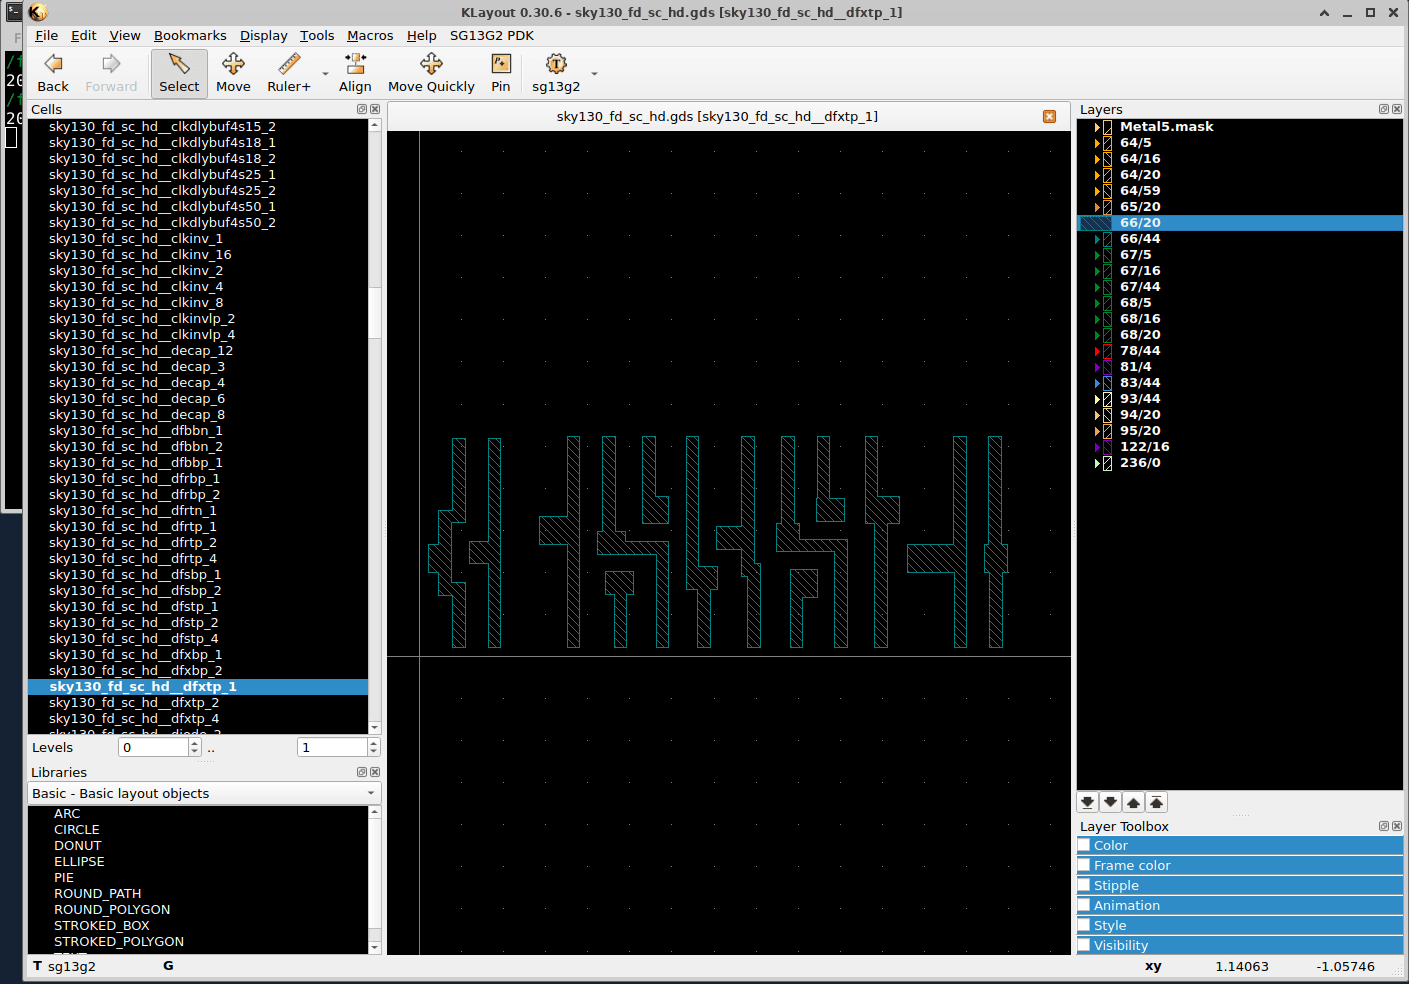Enable the Color checkbox in Layer Toolbox

[x=1084, y=845]
